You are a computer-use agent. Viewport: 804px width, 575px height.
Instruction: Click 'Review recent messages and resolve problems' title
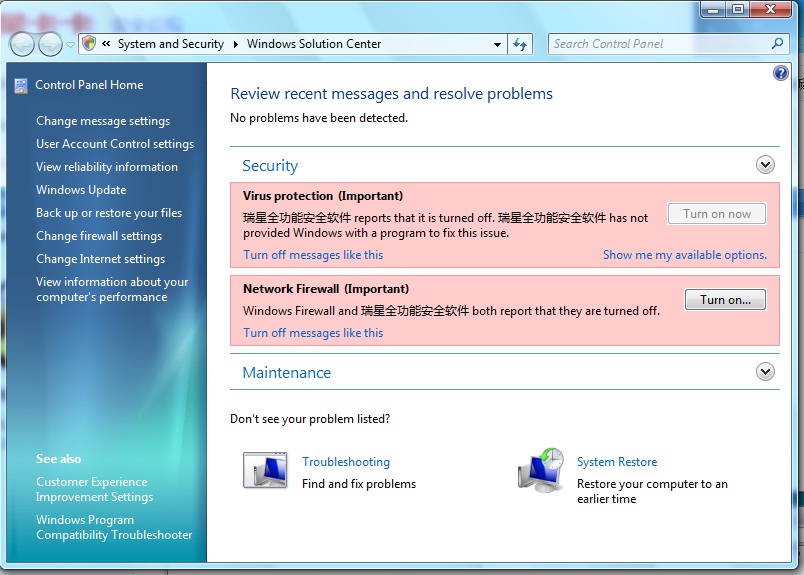(x=392, y=94)
